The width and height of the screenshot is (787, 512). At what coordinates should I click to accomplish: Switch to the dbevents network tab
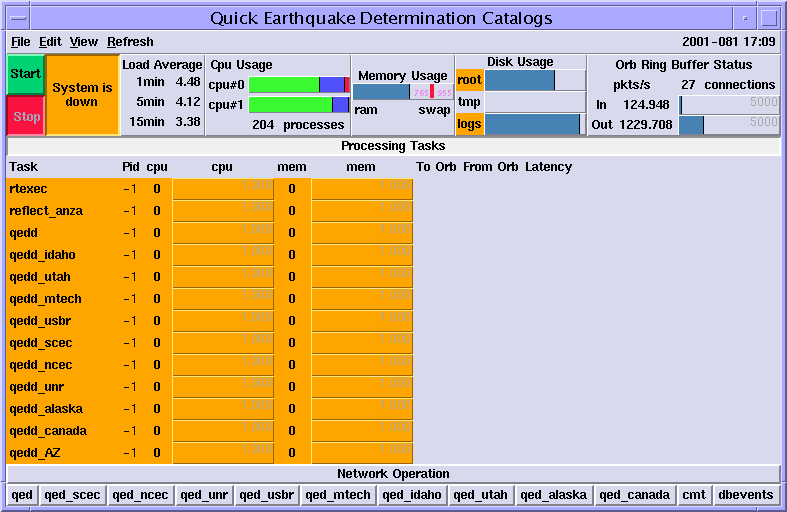[x=746, y=495]
